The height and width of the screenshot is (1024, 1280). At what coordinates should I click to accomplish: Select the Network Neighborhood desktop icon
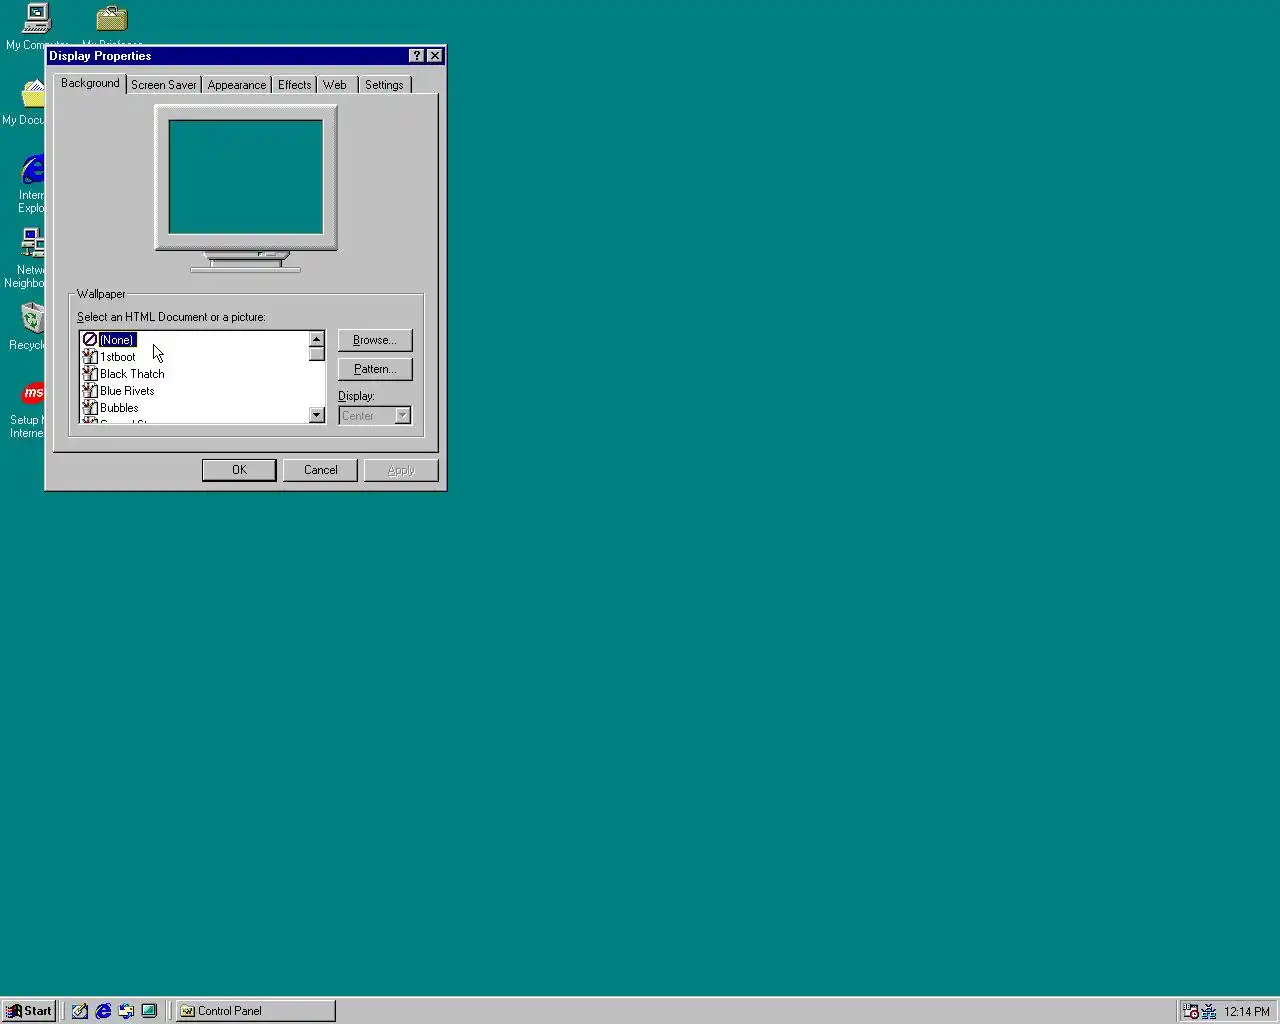33,243
